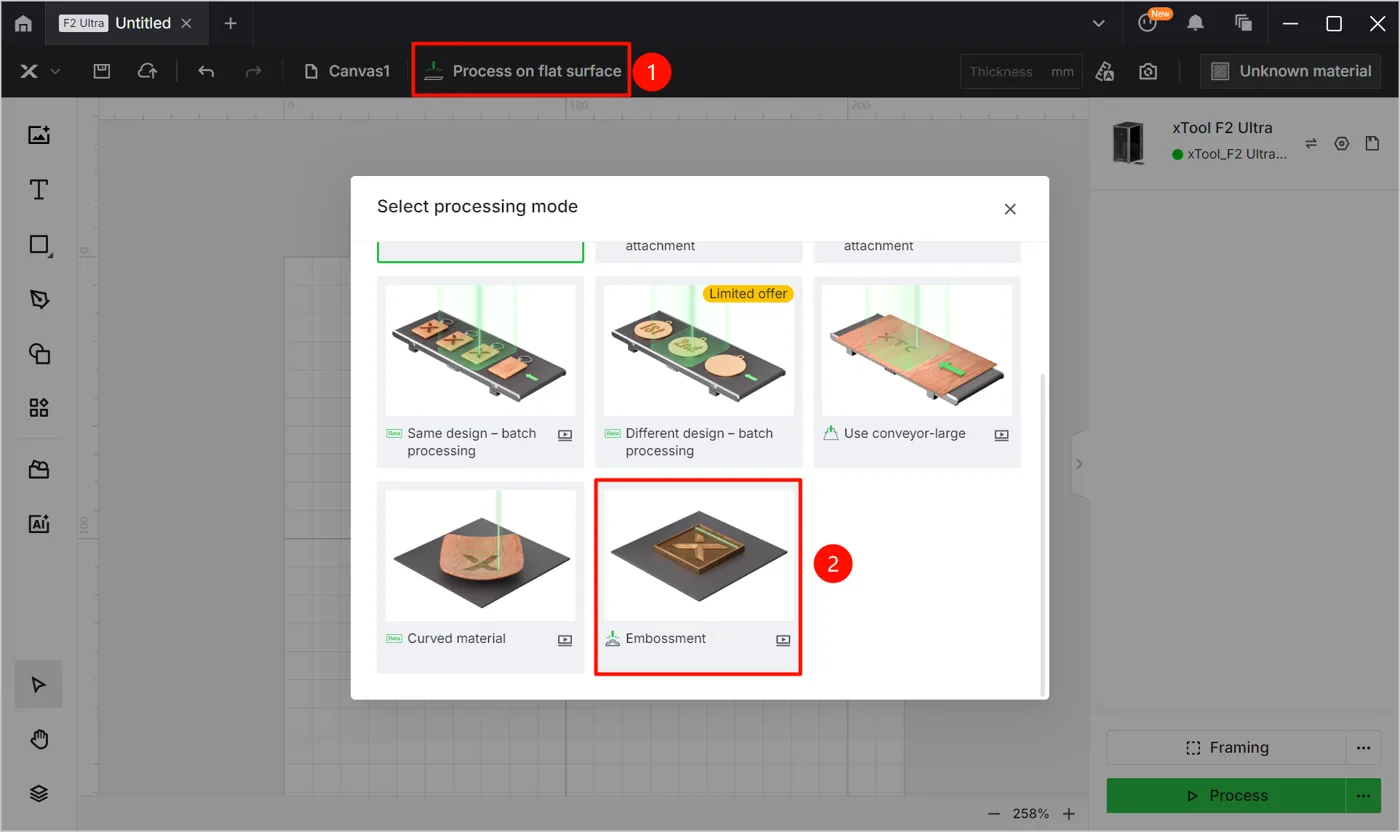Play video for Embossment mode
The image size is (1400, 832).
pos(783,640)
